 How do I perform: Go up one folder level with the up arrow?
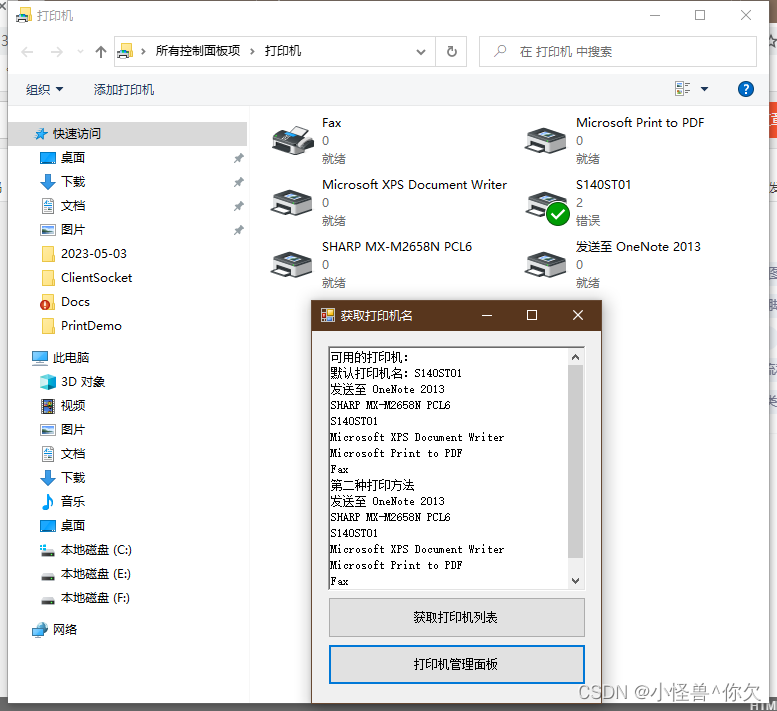point(101,52)
